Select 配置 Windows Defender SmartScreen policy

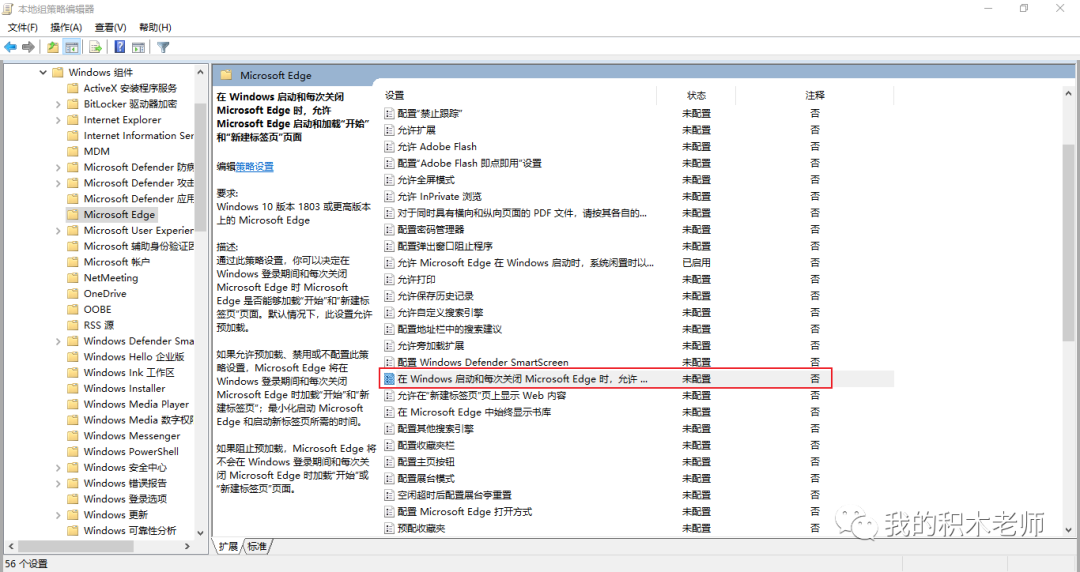point(483,362)
